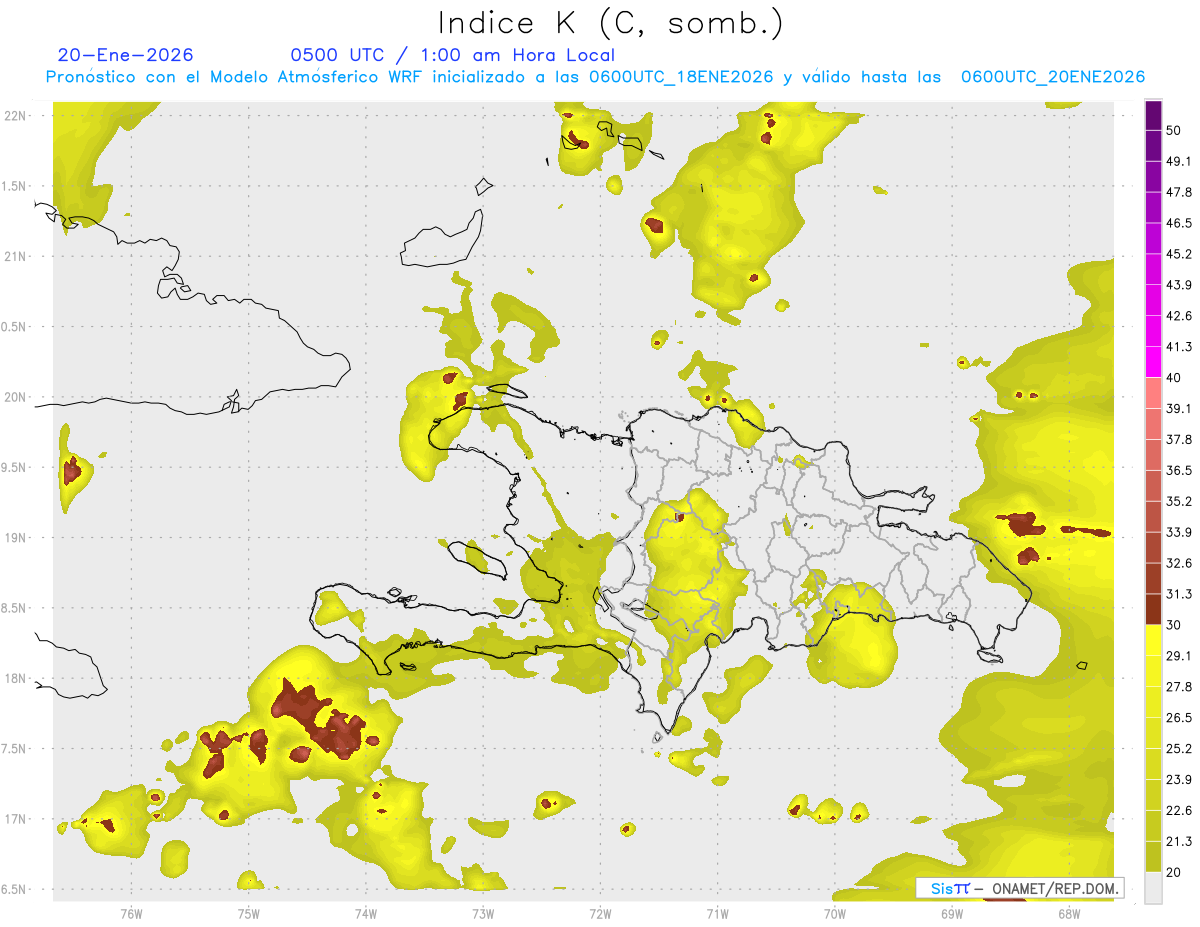
Task: Click the '47.8' color scale value
Action: pos(1179,192)
